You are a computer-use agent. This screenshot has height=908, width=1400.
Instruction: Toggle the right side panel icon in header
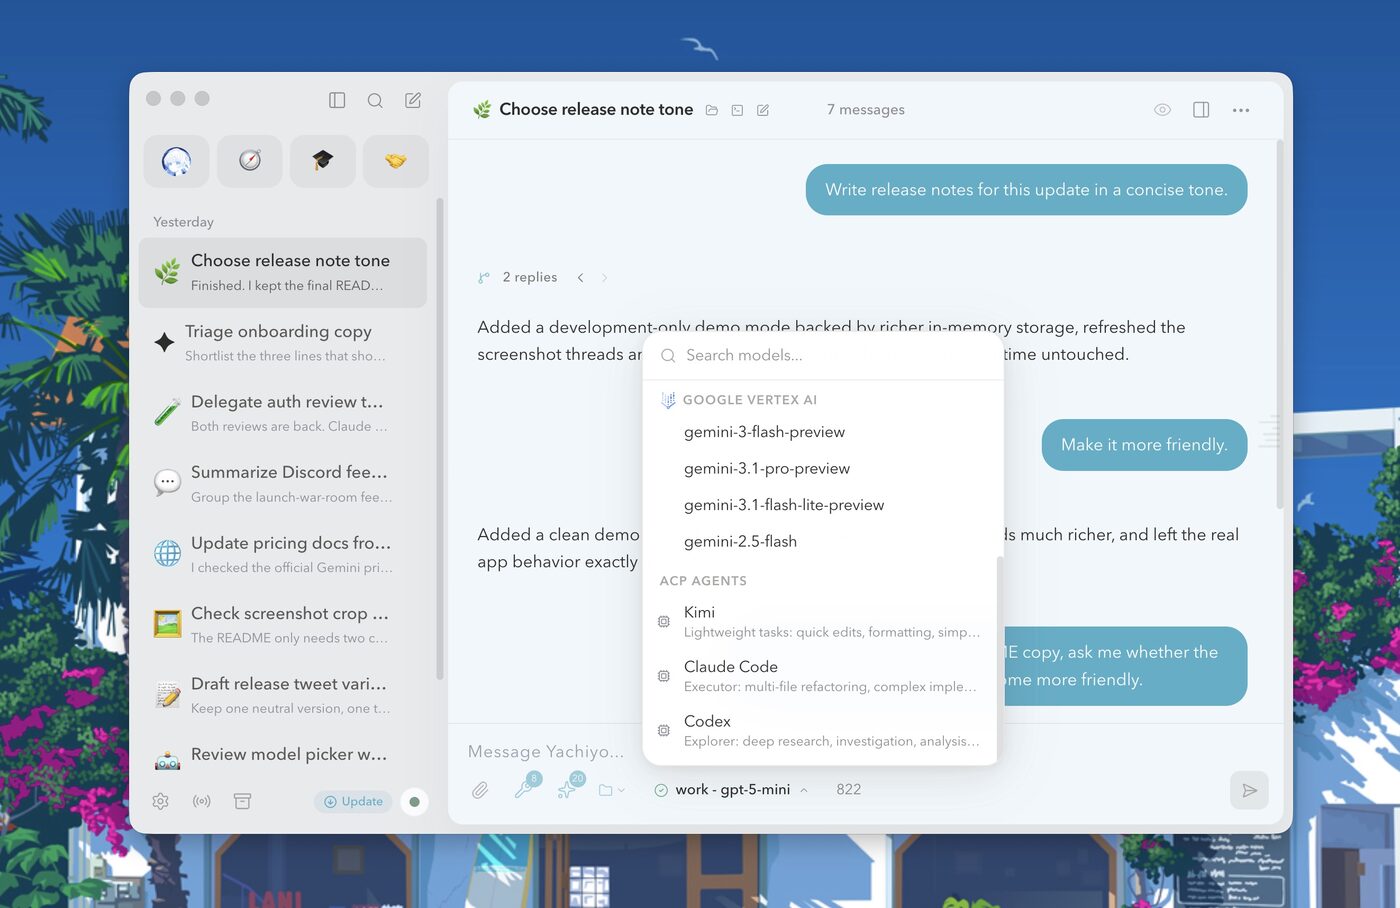pyautogui.click(x=1201, y=110)
